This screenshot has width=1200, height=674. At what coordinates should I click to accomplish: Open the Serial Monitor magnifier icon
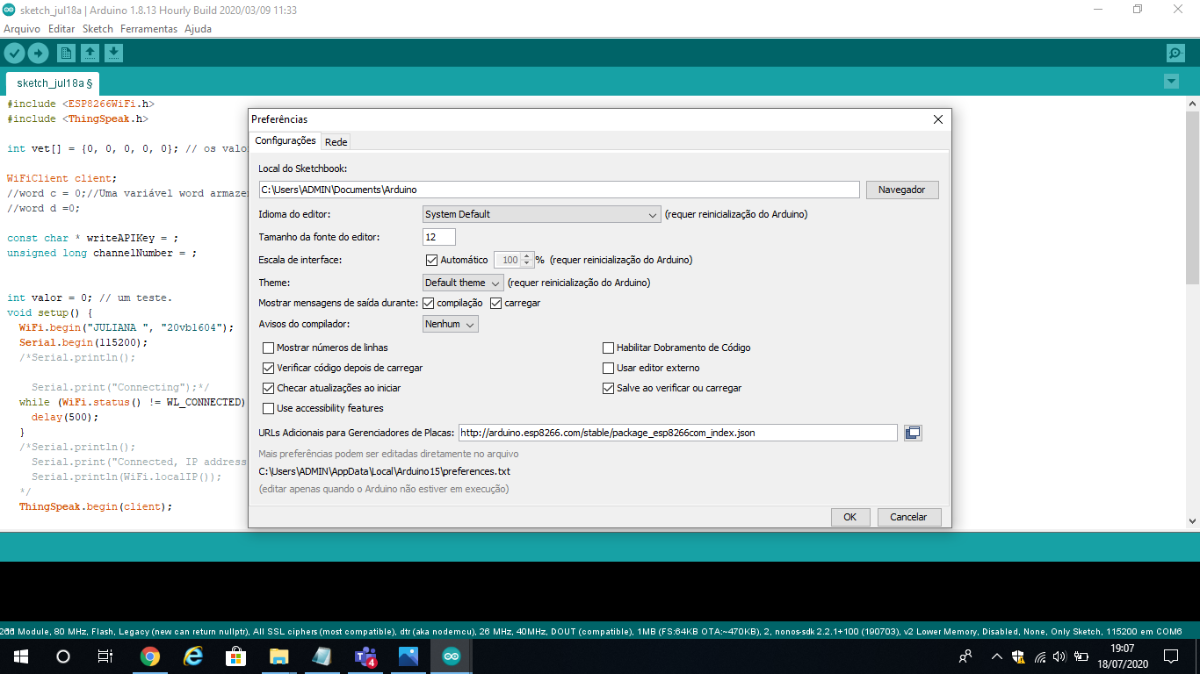click(x=1176, y=53)
